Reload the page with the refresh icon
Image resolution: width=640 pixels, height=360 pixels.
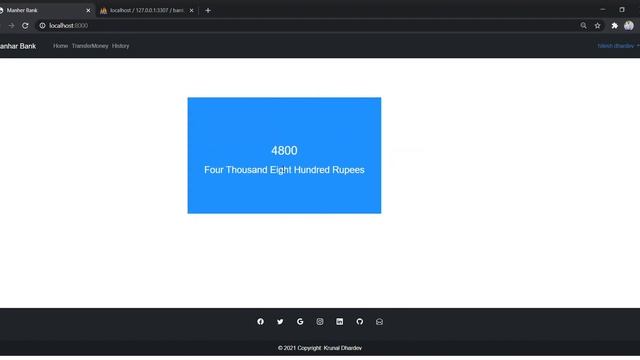click(x=25, y=25)
